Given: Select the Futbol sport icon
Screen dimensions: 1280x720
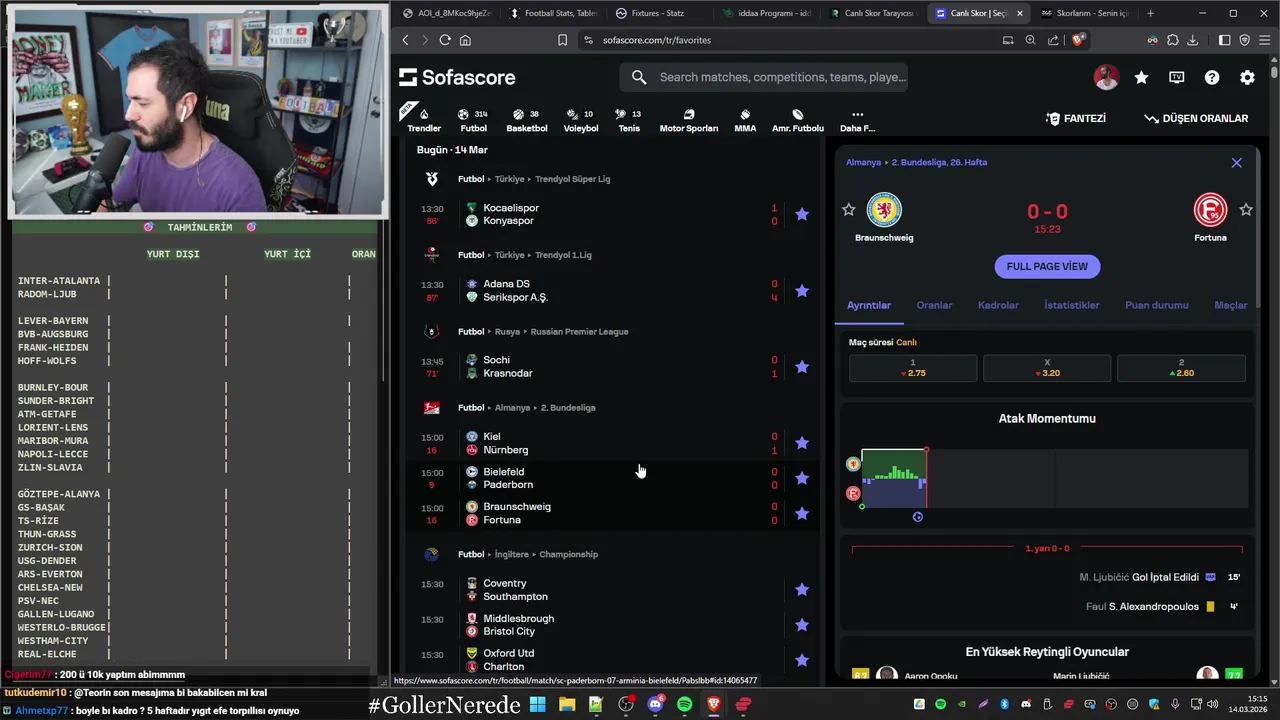Looking at the screenshot, I should pyautogui.click(x=473, y=120).
